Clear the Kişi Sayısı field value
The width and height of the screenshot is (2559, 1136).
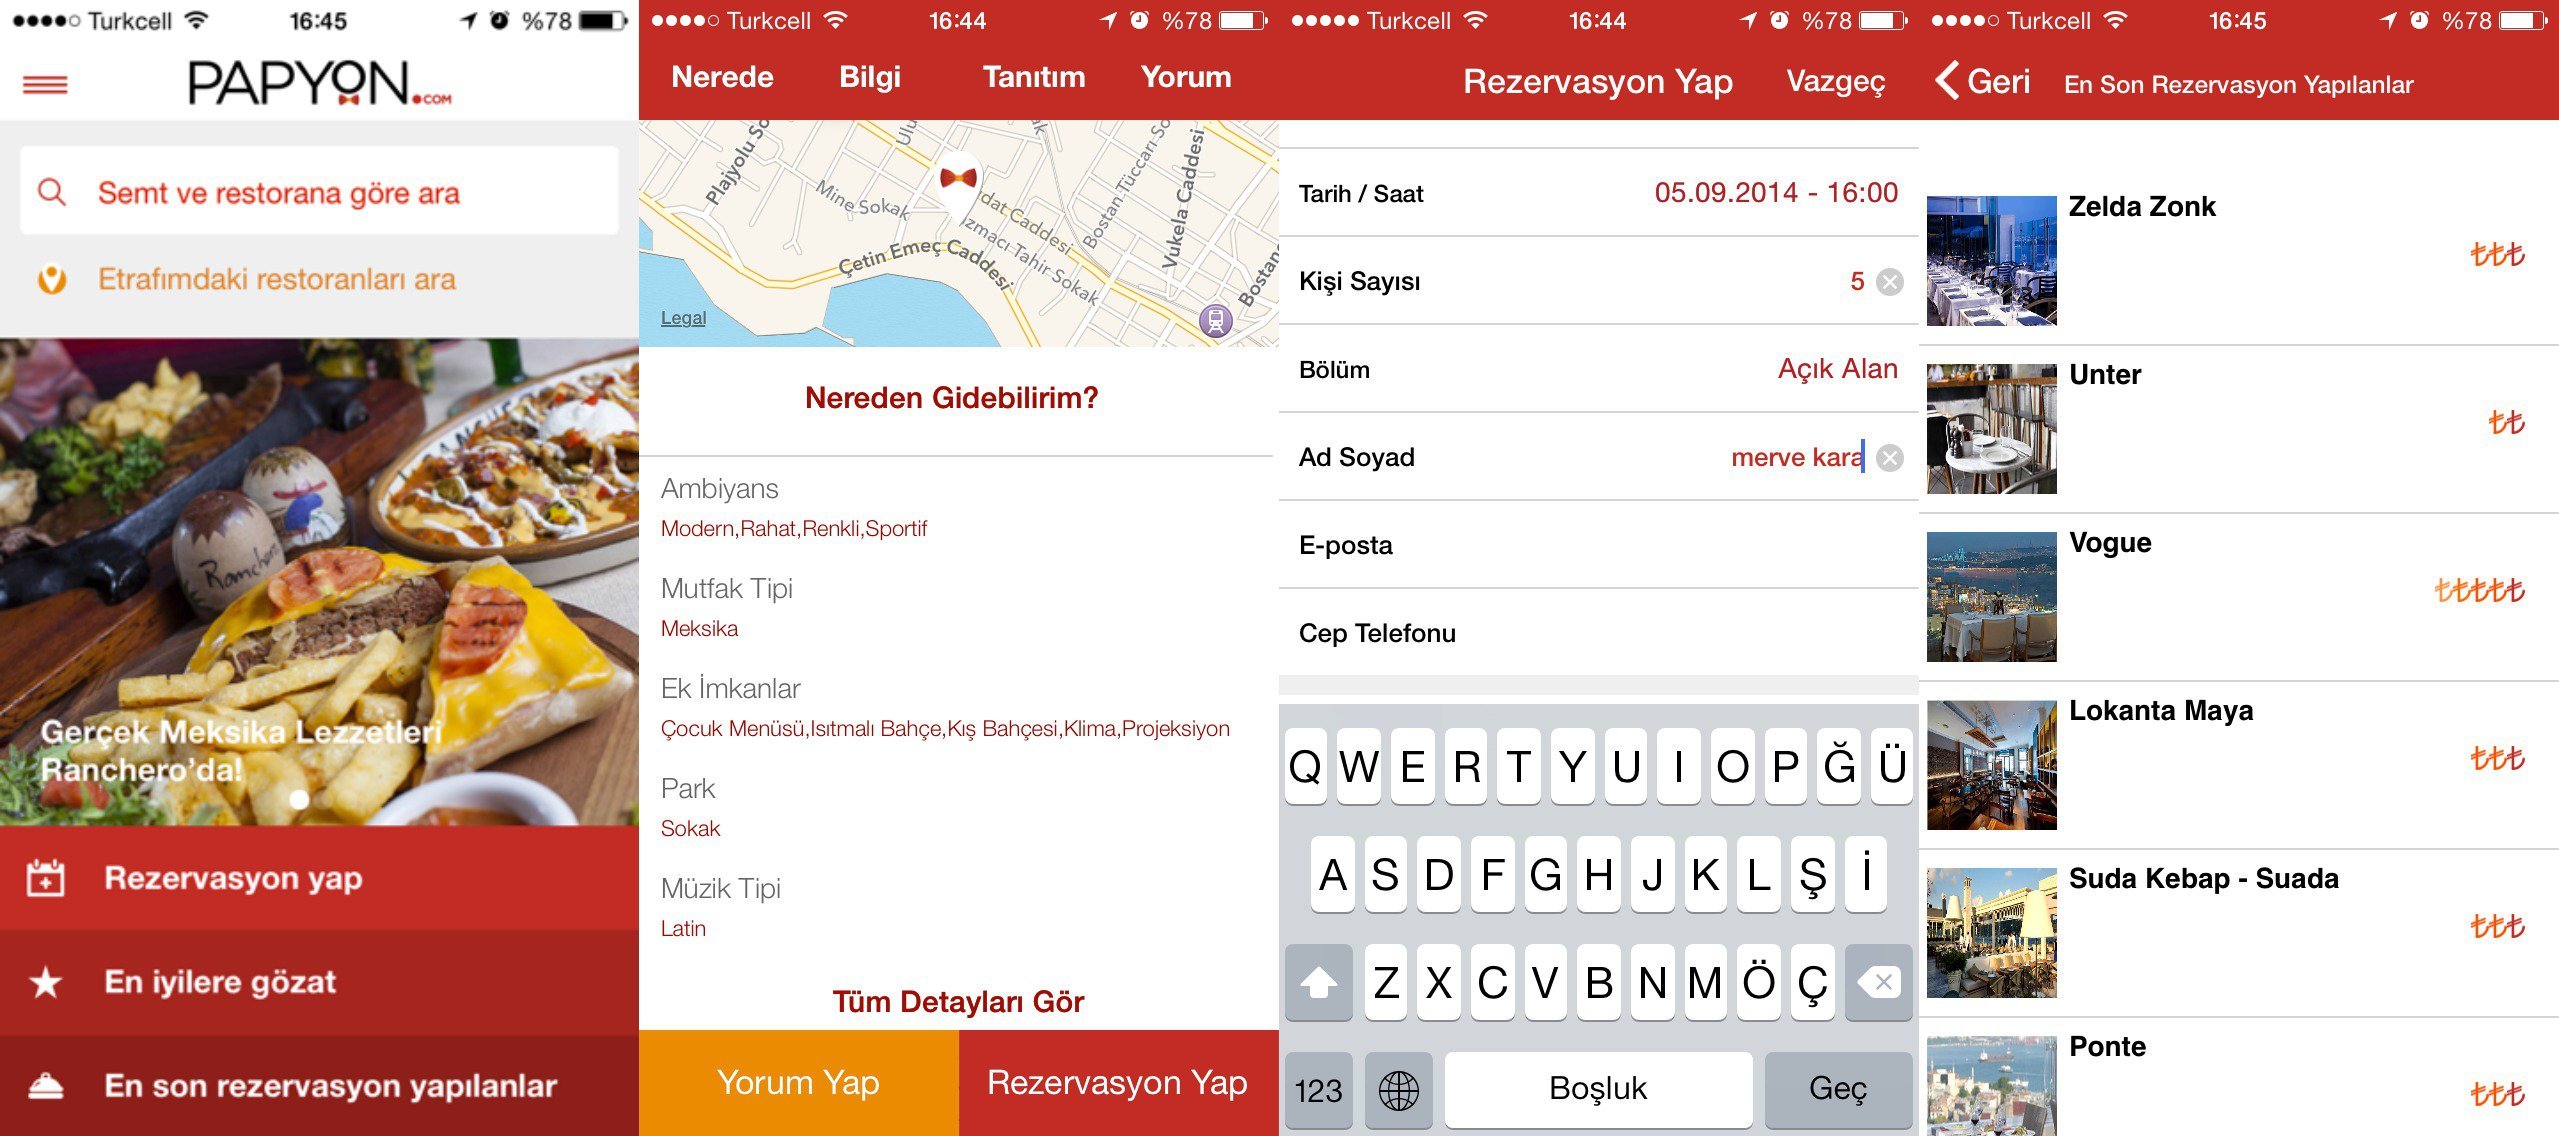pos(1889,282)
